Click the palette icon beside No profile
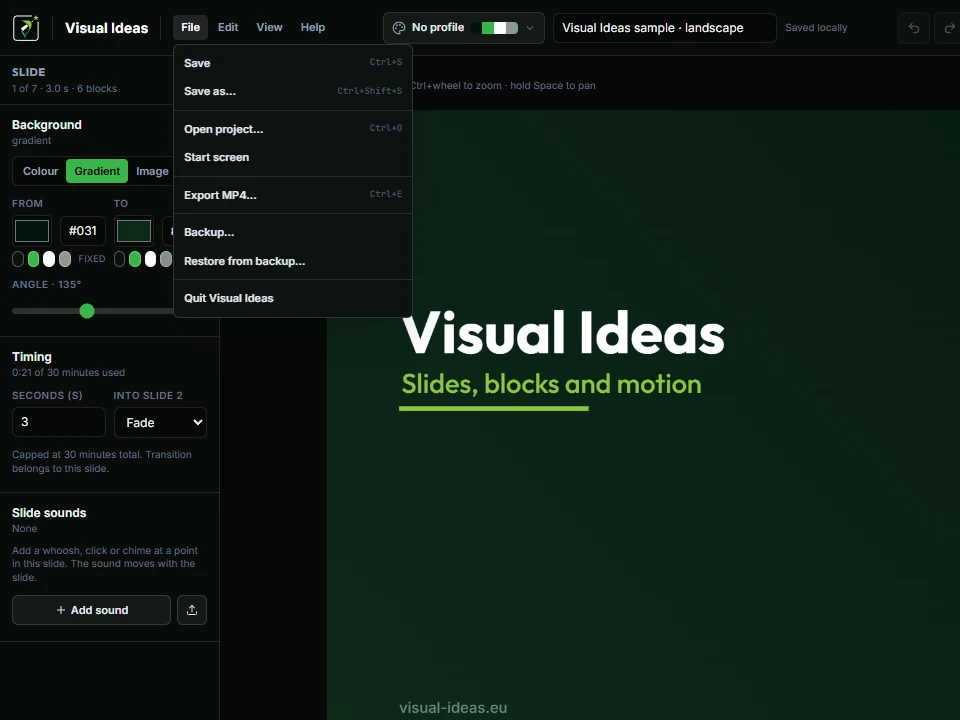Viewport: 960px width, 720px height. (399, 28)
